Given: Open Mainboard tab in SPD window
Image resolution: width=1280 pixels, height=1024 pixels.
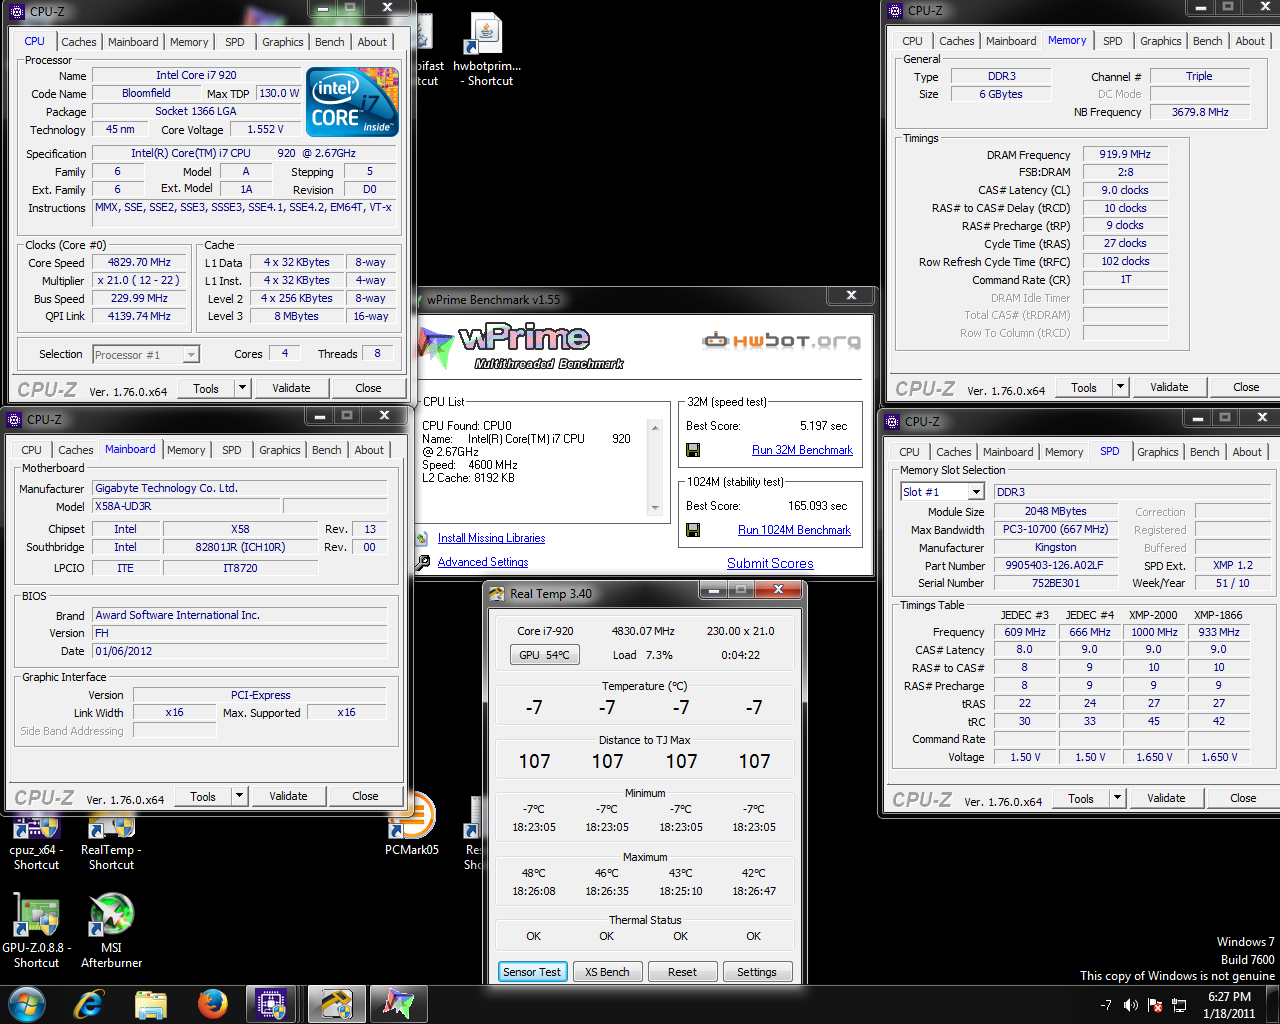Looking at the screenshot, I should tap(1008, 452).
